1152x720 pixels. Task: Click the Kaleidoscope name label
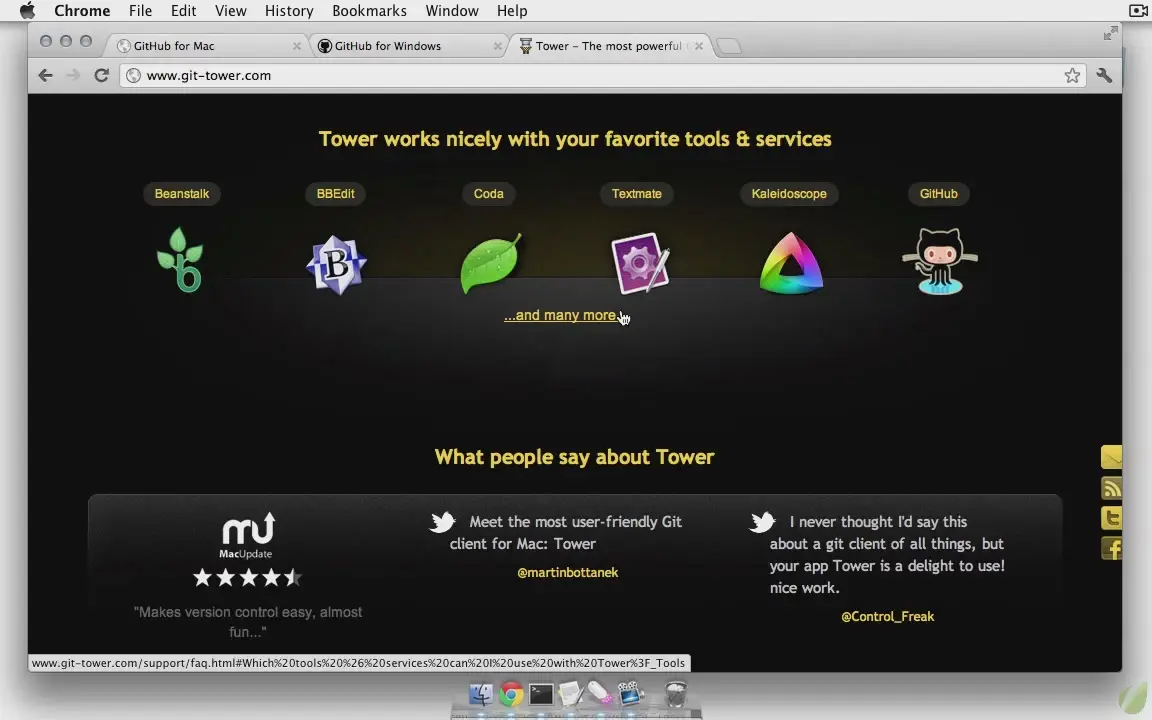tap(788, 194)
